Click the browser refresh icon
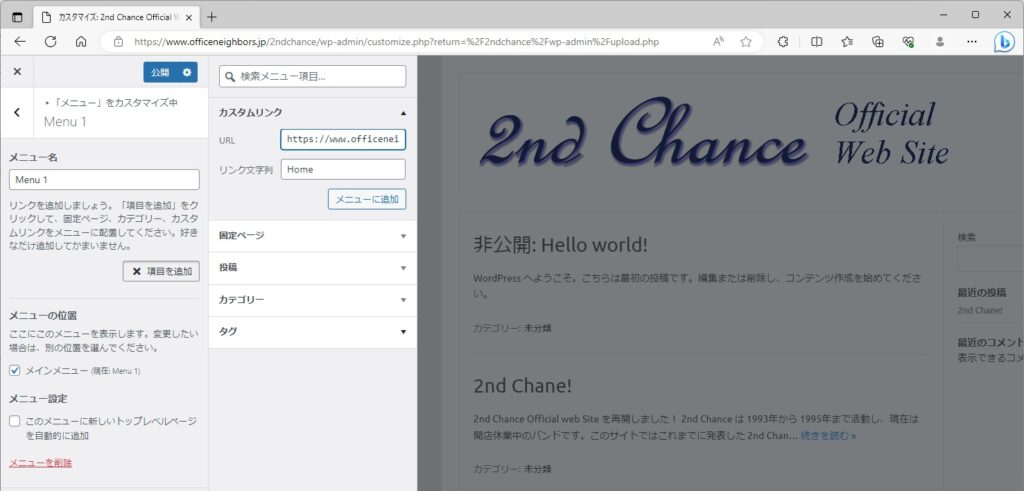This screenshot has height=491, width=1024. coord(50,42)
